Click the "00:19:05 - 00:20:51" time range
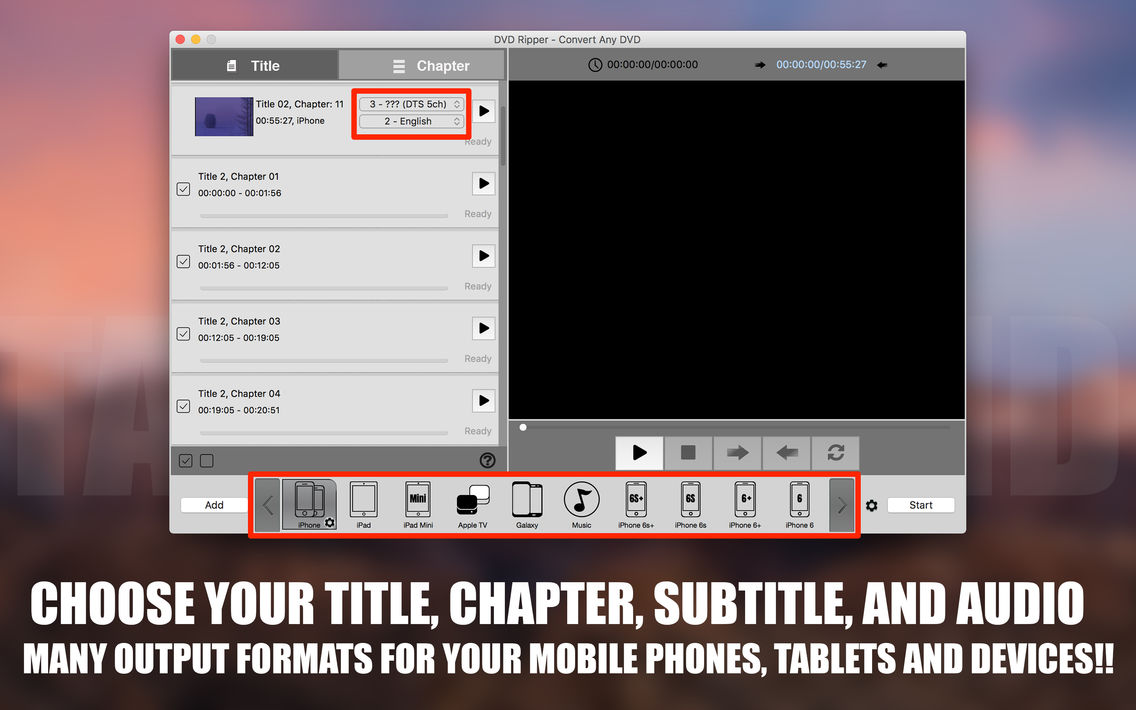This screenshot has width=1136, height=710. point(239,410)
